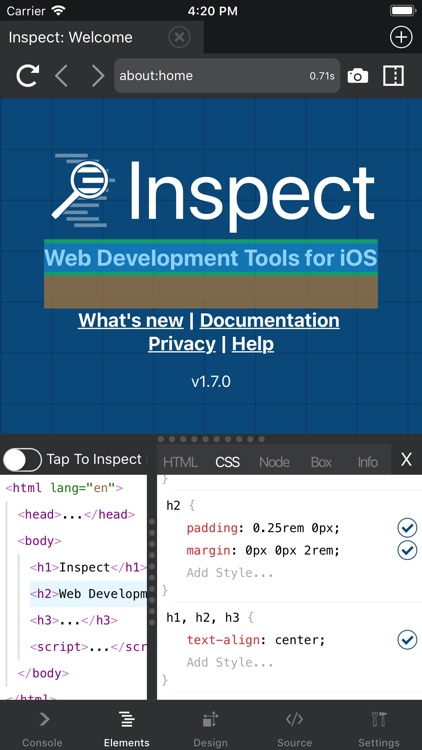
Task: Expand the script node
Action: coord(88,647)
